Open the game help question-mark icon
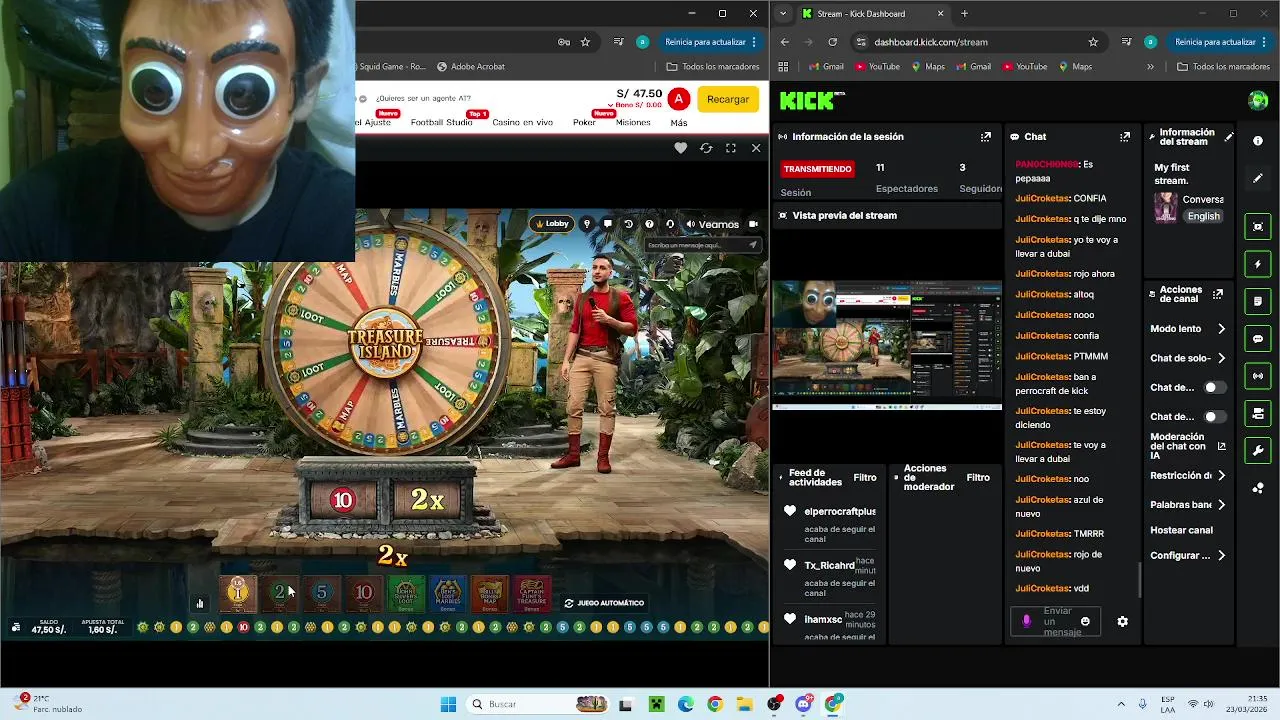 649,224
